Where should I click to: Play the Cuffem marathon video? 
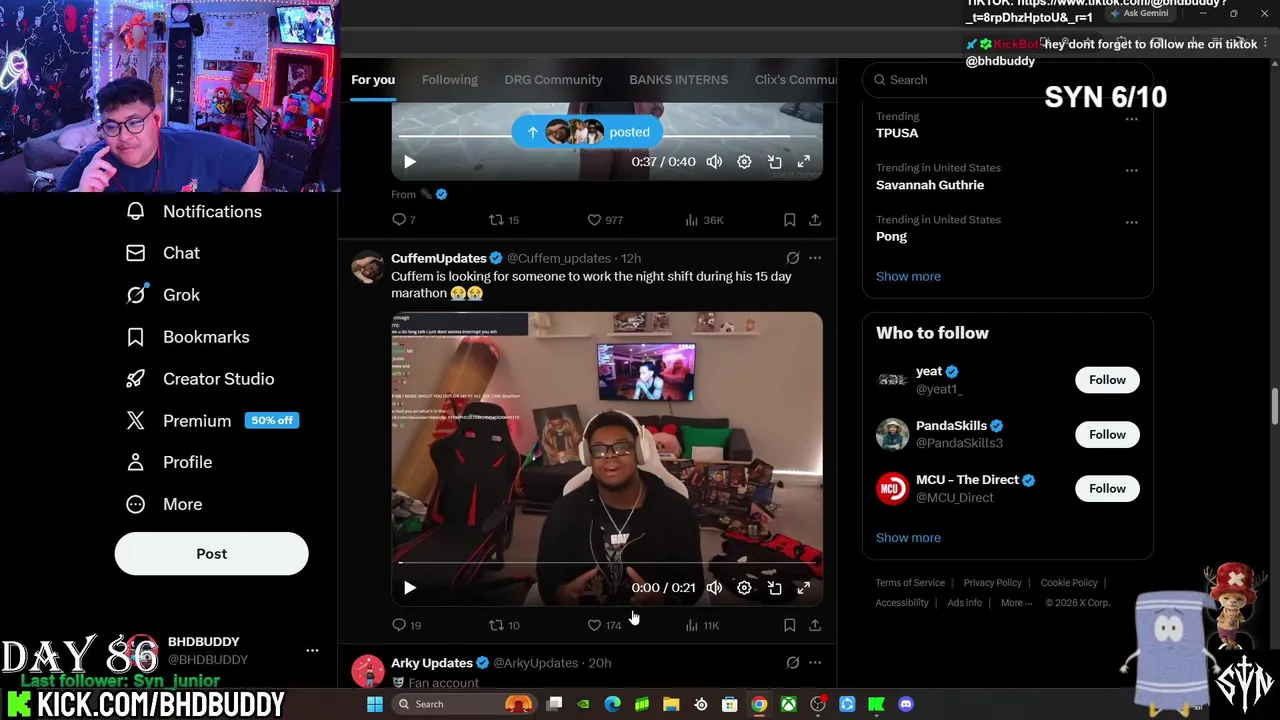click(409, 588)
